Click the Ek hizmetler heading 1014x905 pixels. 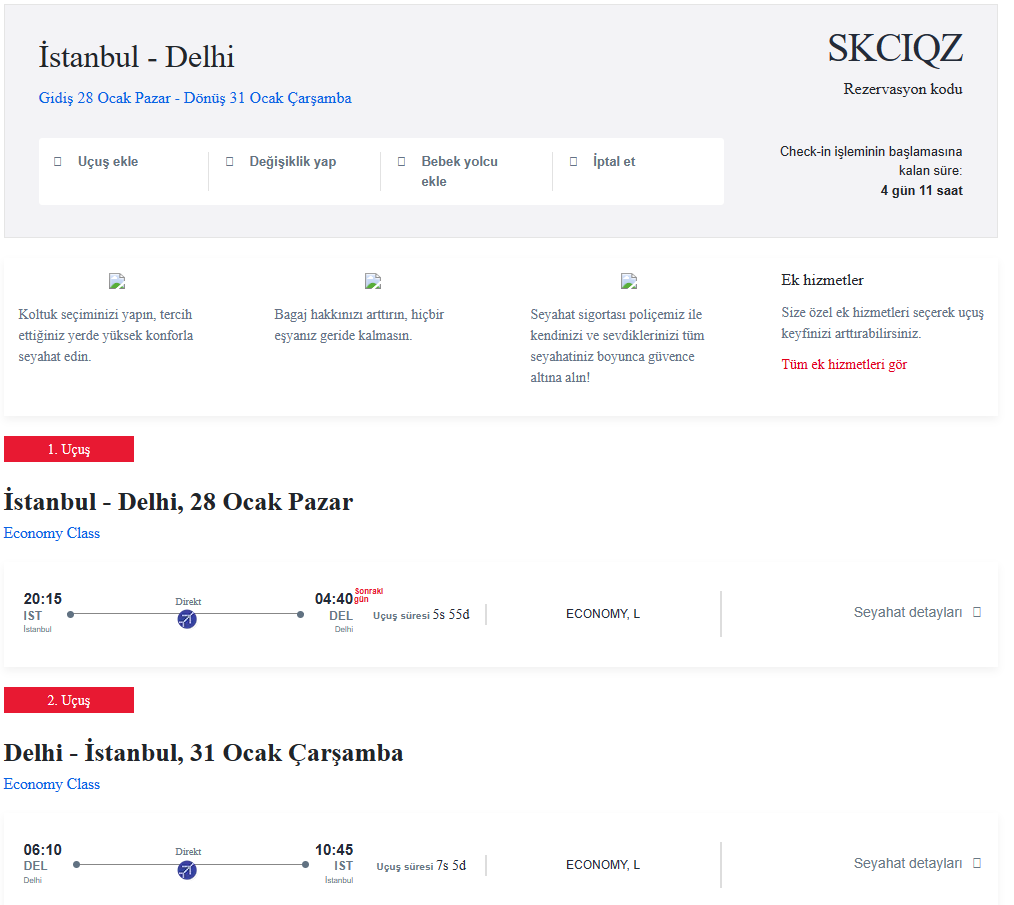(822, 280)
